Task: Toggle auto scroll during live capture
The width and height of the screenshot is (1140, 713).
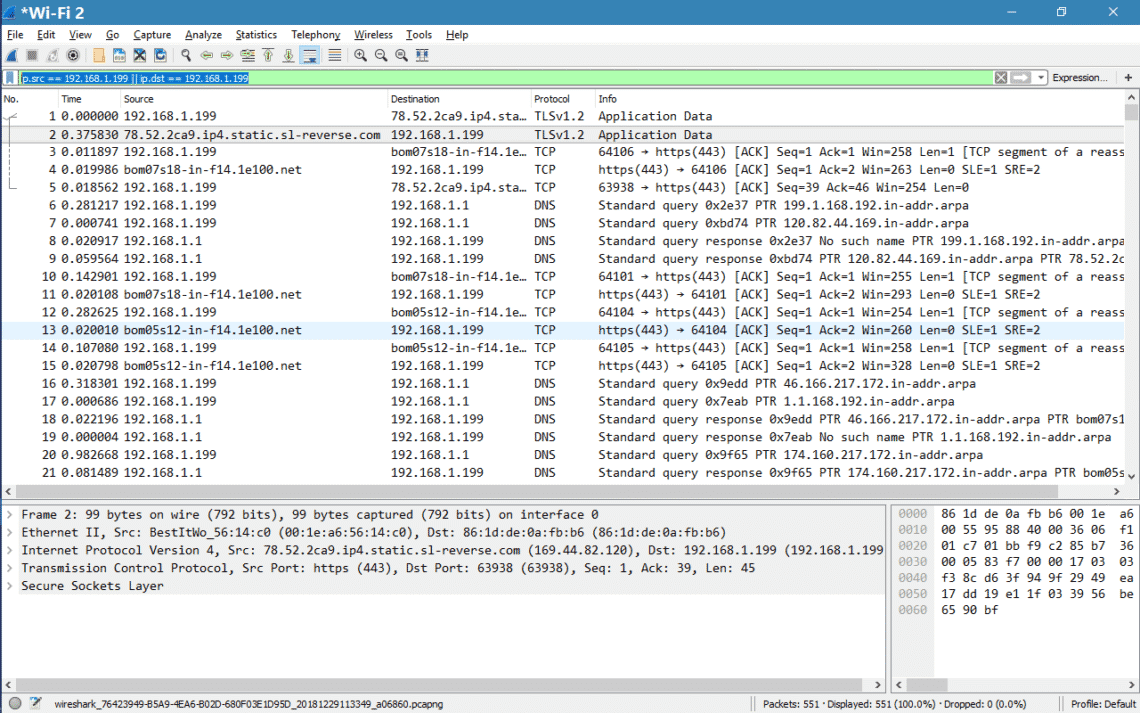Action: [310, 55]
